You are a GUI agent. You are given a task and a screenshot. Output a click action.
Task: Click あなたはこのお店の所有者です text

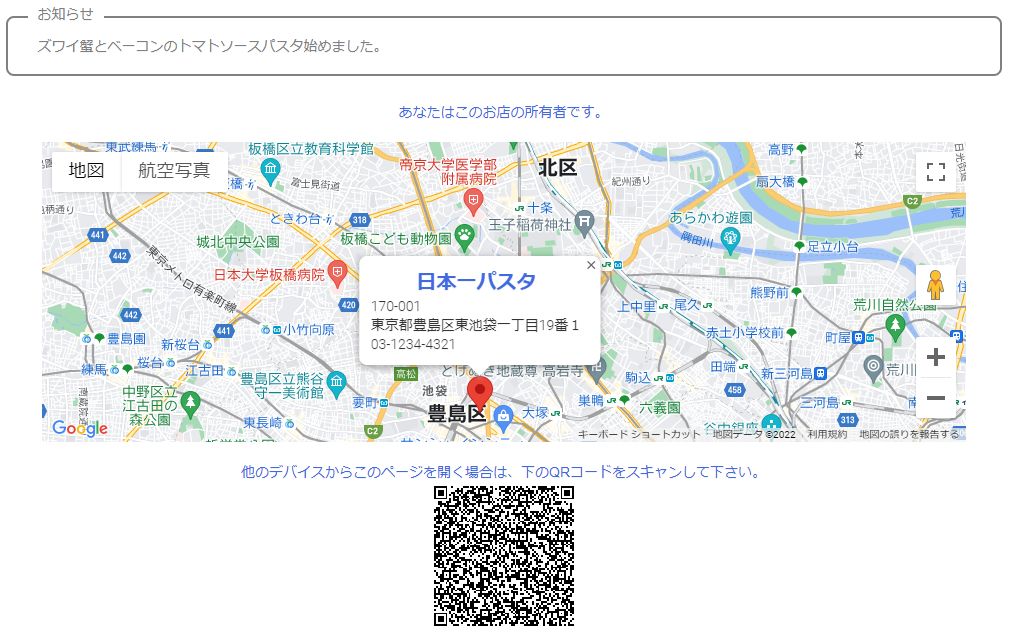[x=500, y=112]
